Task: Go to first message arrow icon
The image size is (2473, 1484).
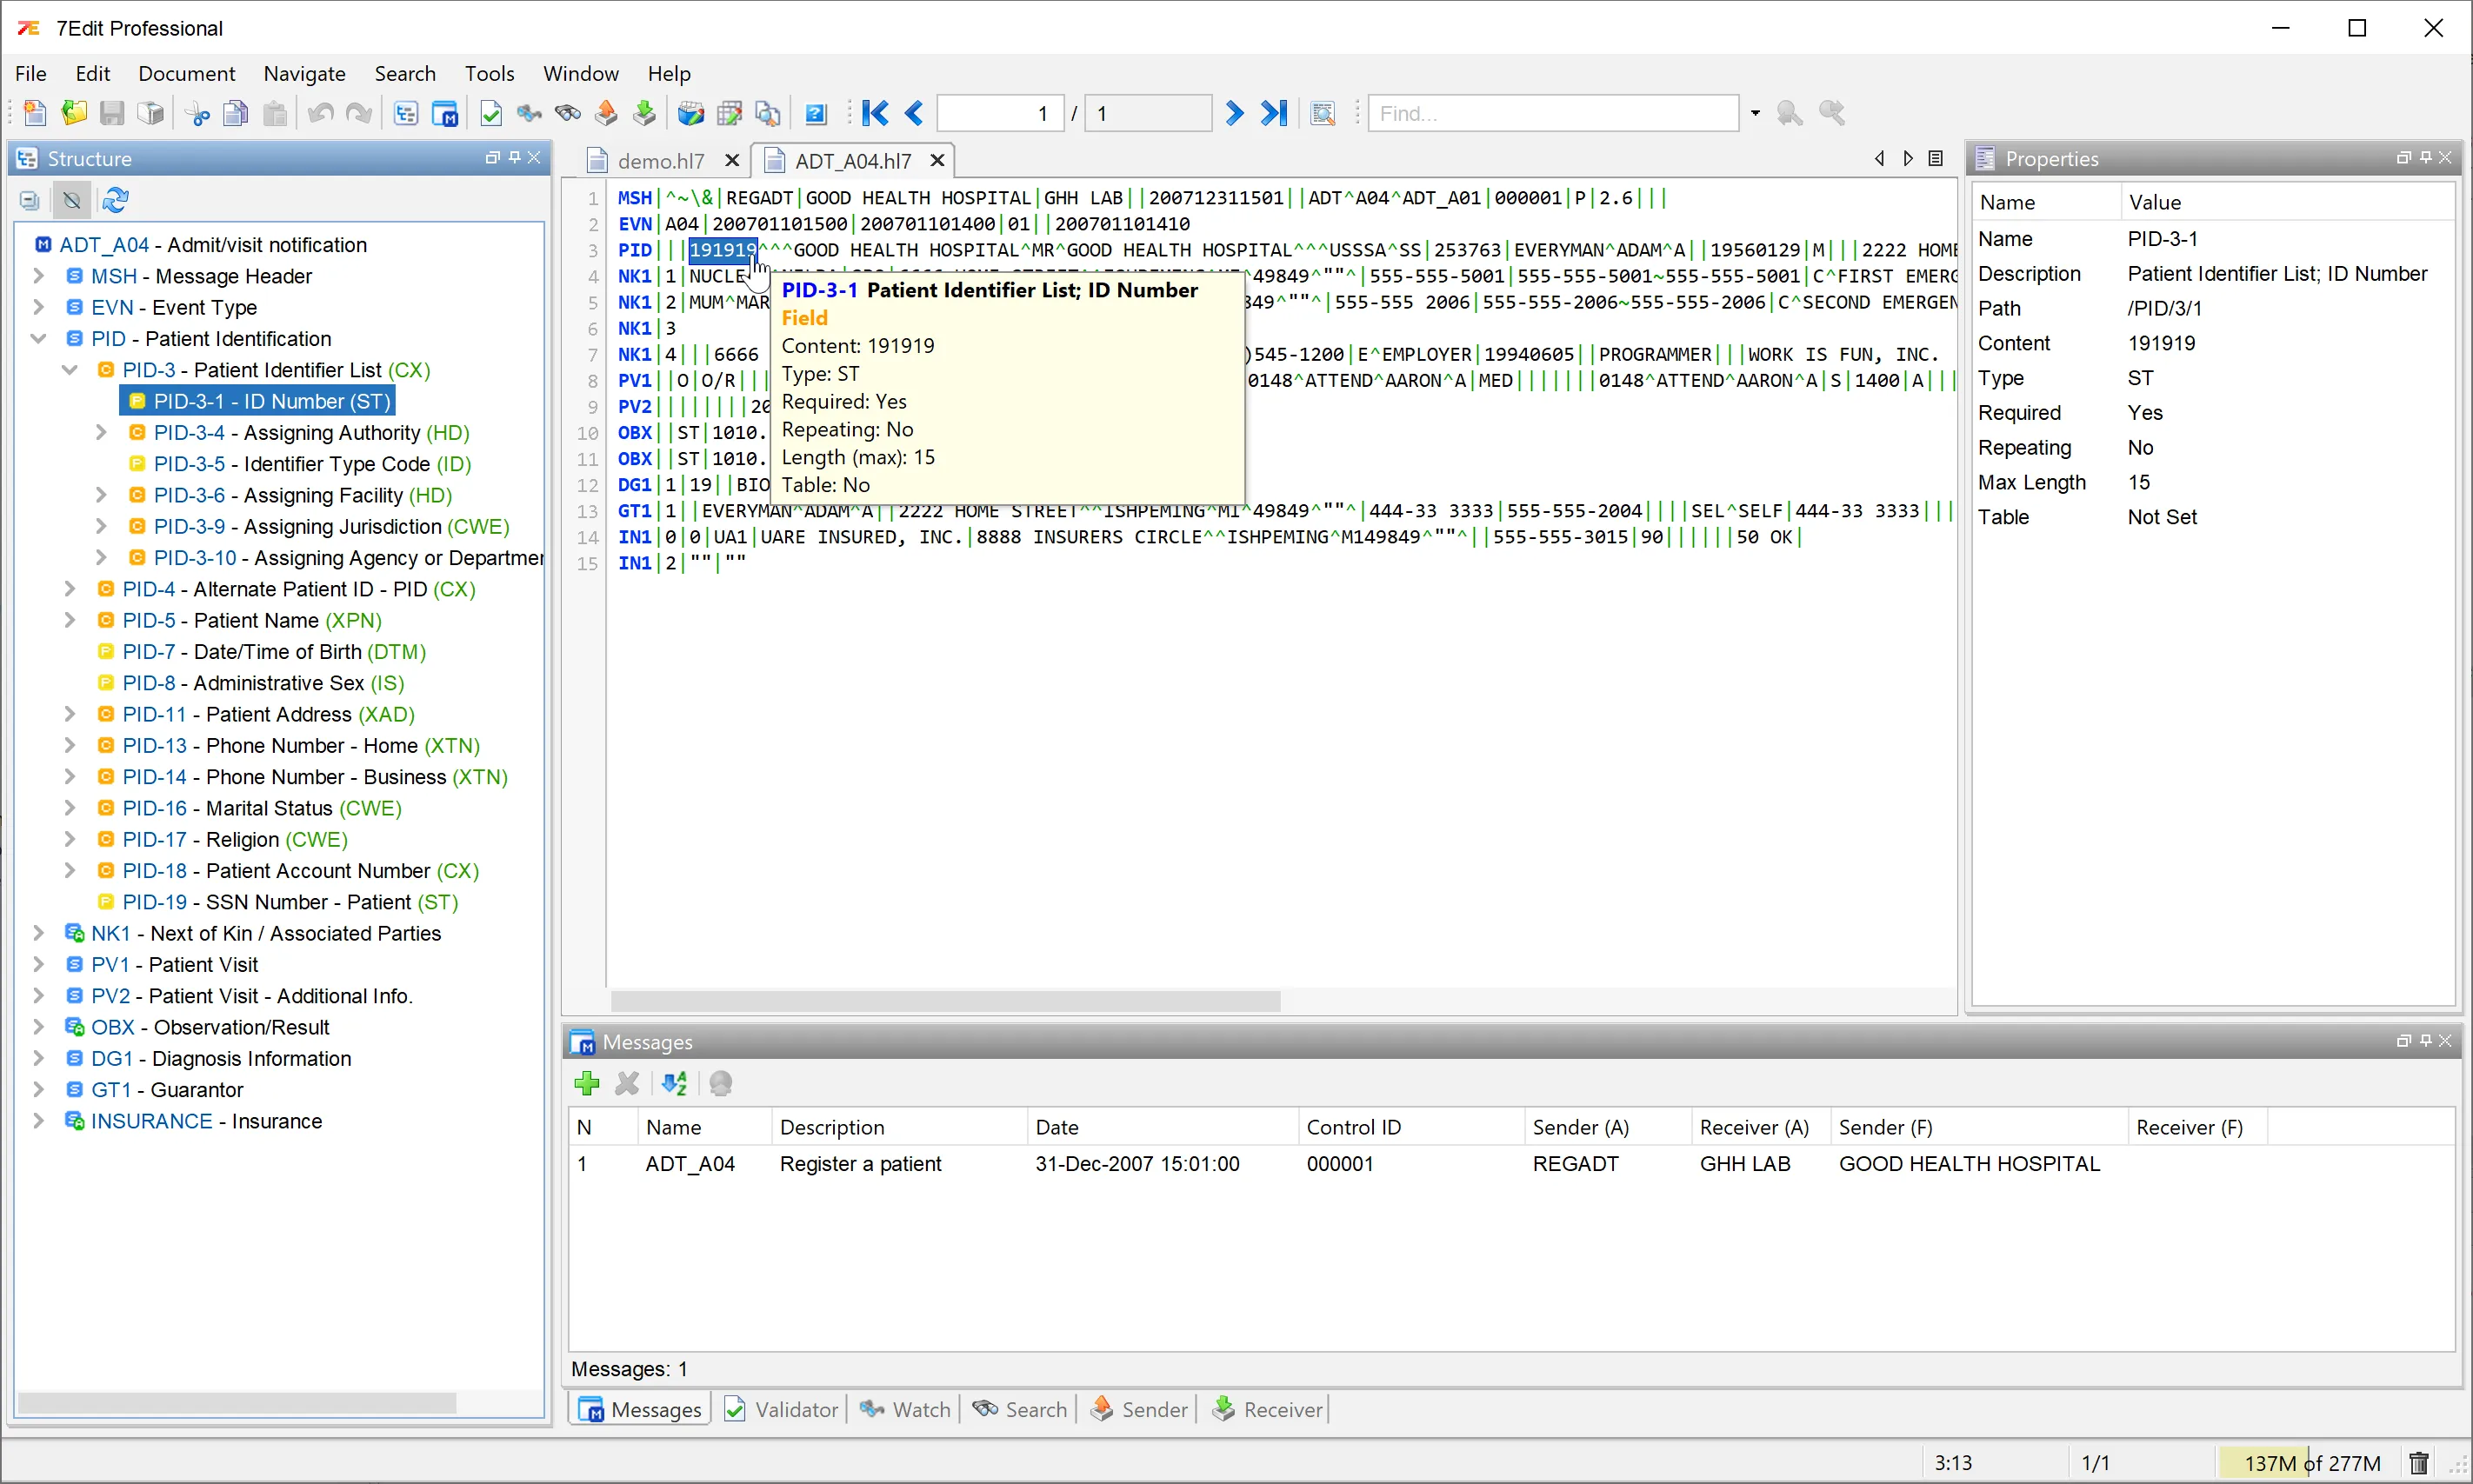Action: click(875, 113)
